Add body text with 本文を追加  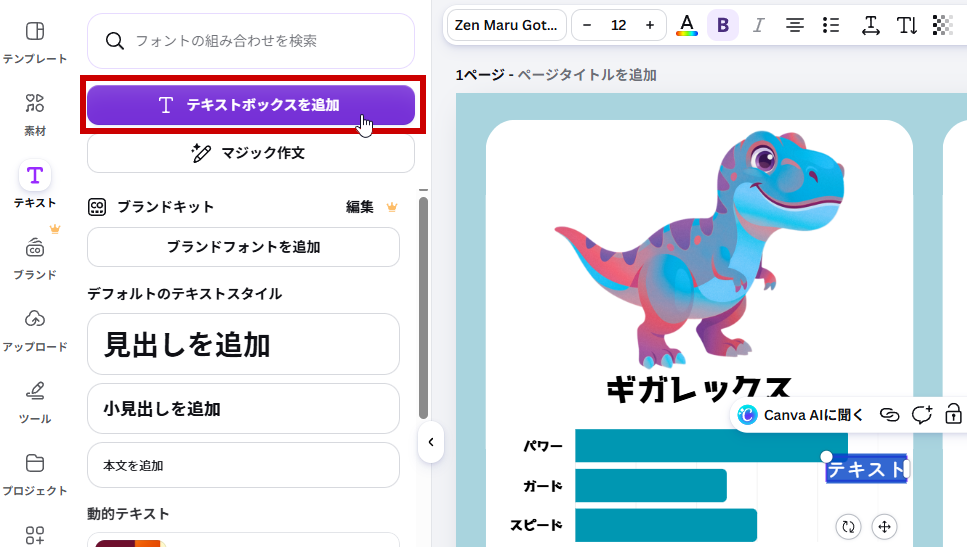[x=244, y=465]
